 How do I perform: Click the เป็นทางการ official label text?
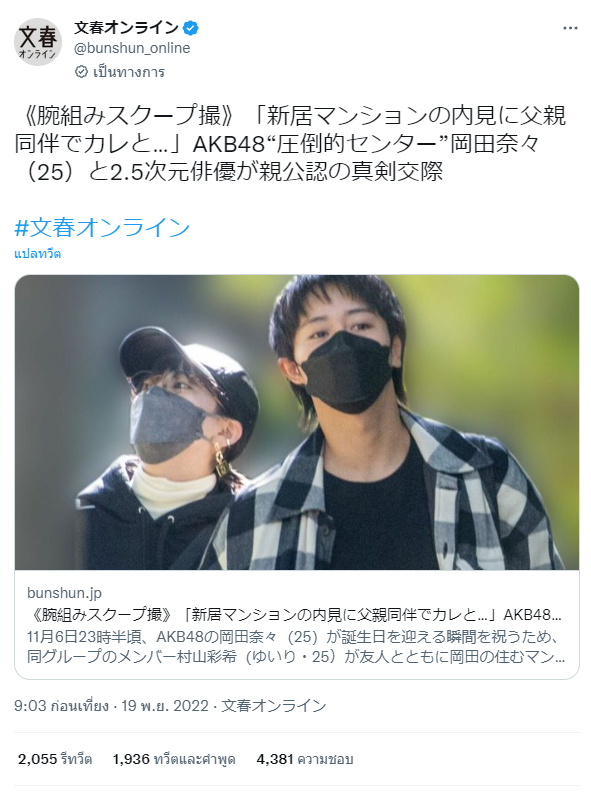click(129, 72)
